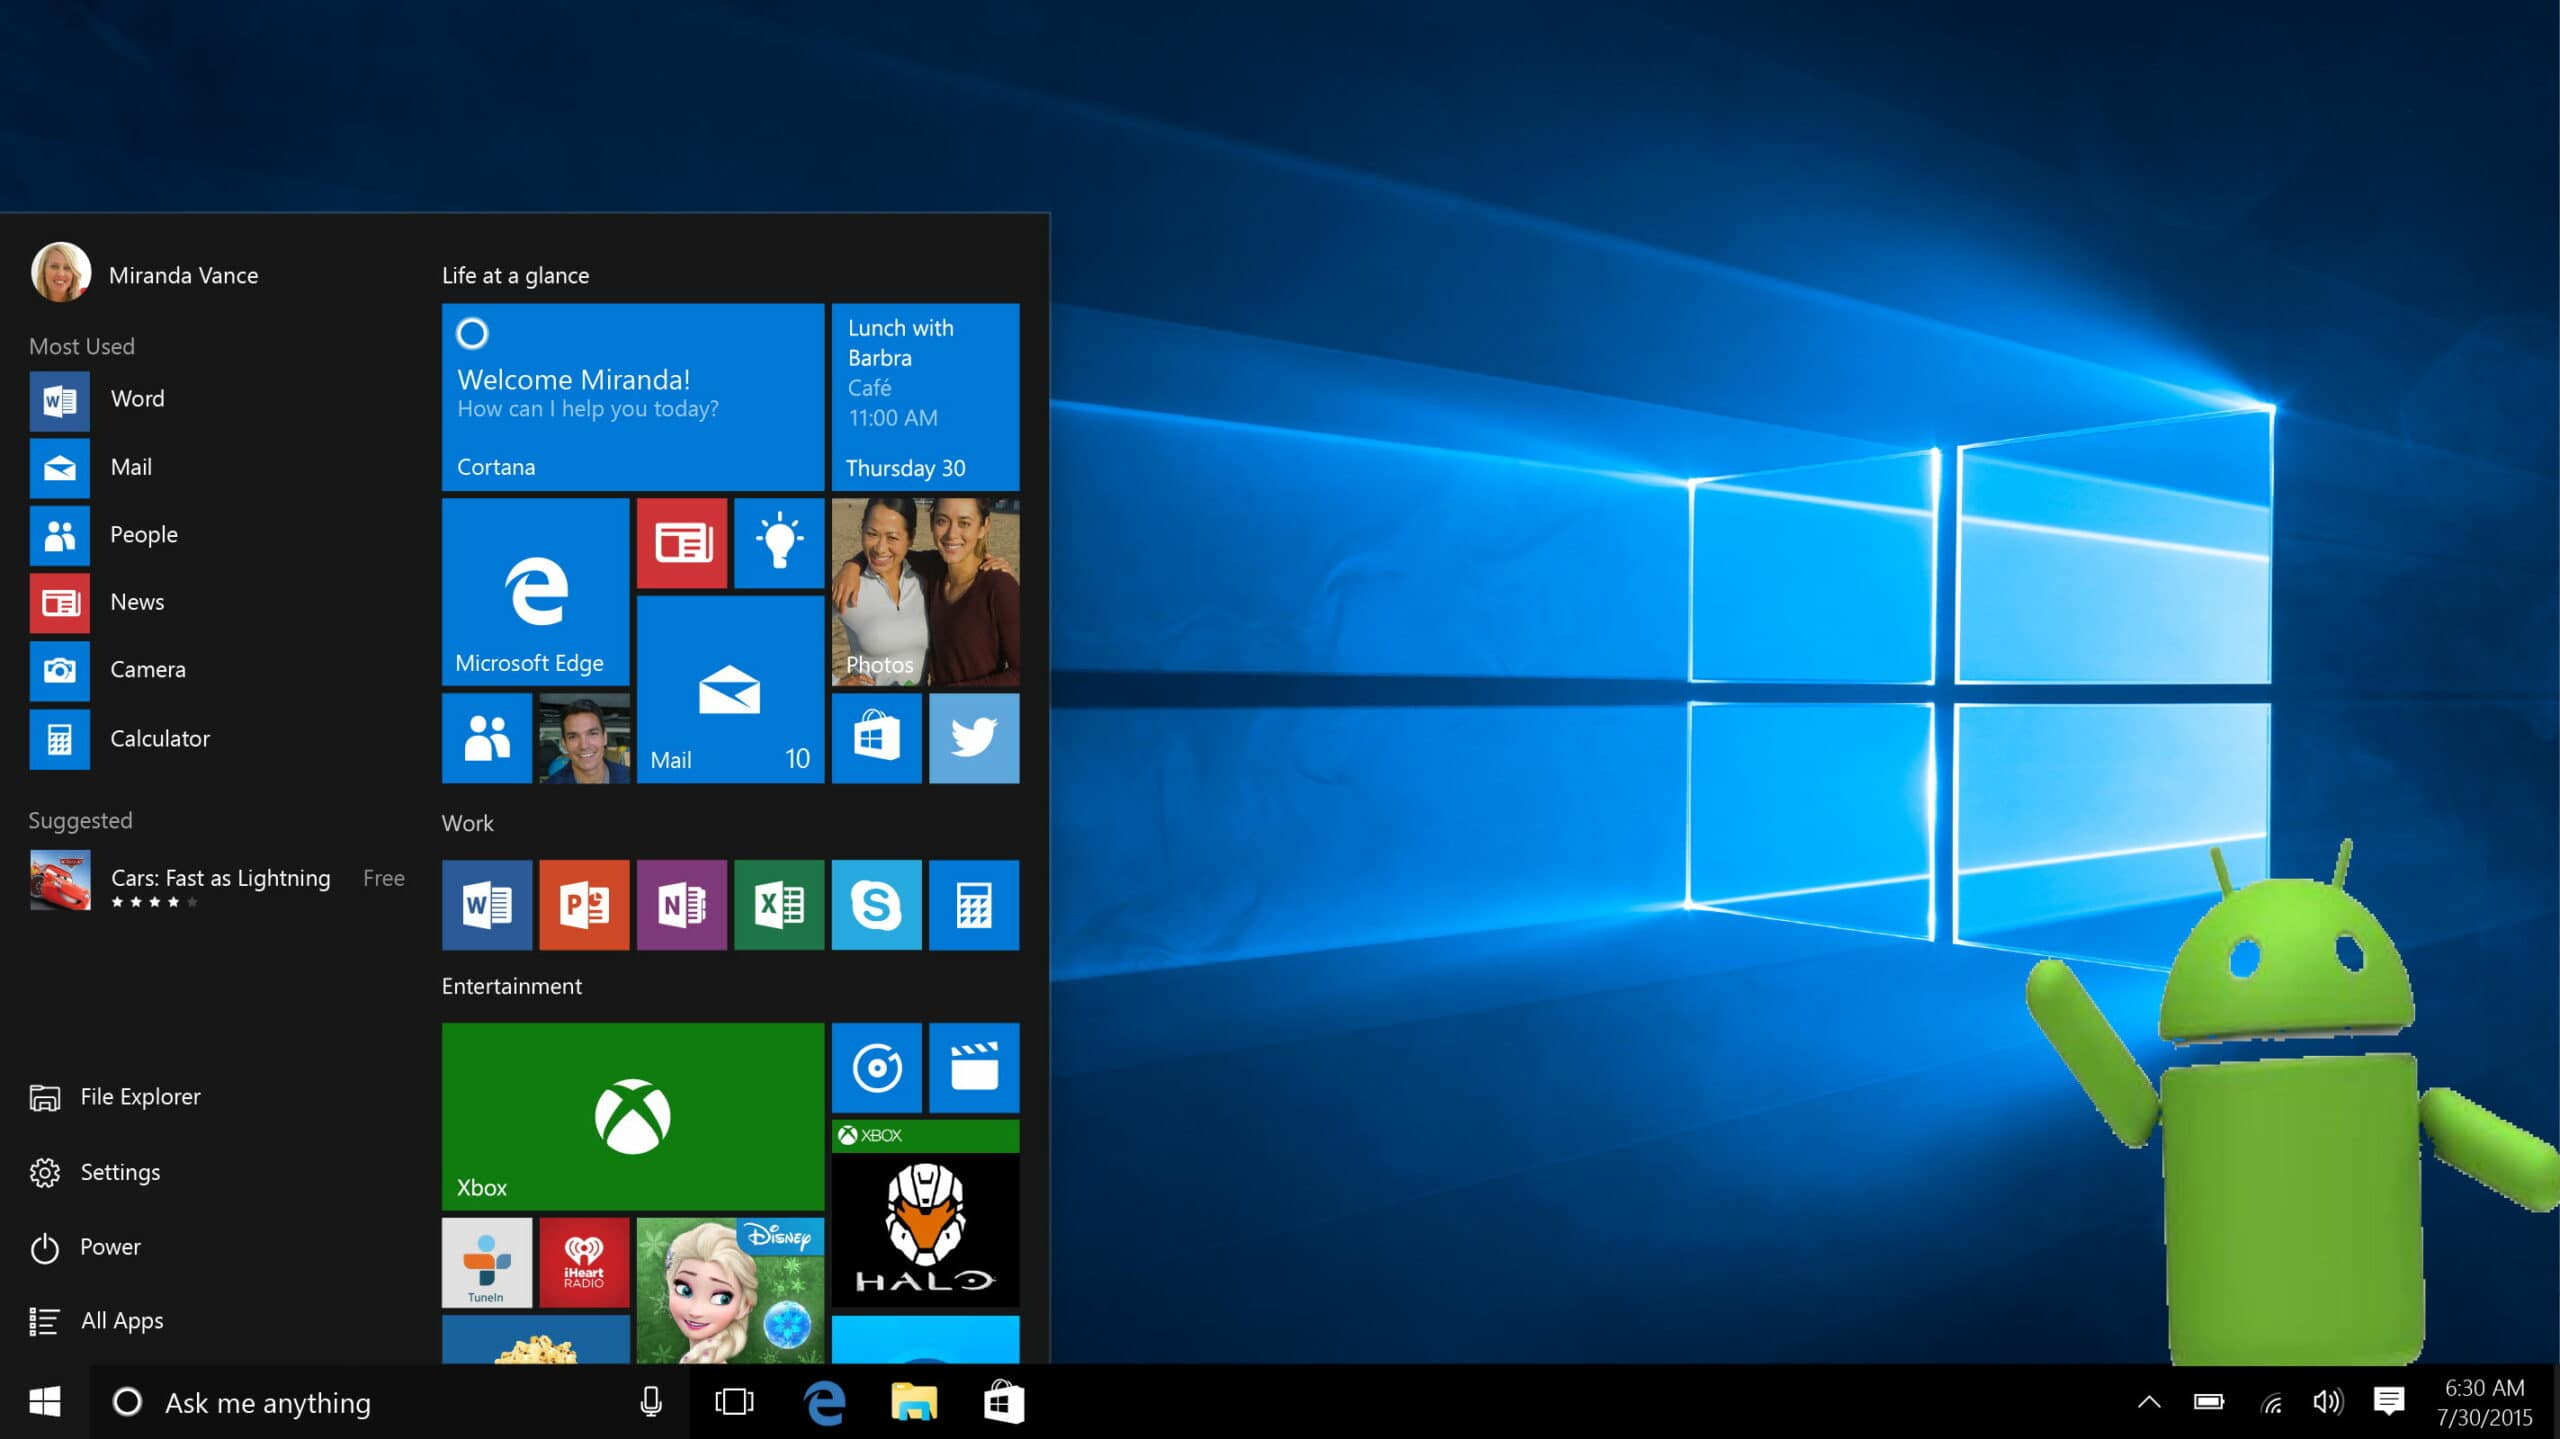Viewport: 2560px width, 1439px height.
Task: Launch the large Xbox tile
Action: point(633,1116)
